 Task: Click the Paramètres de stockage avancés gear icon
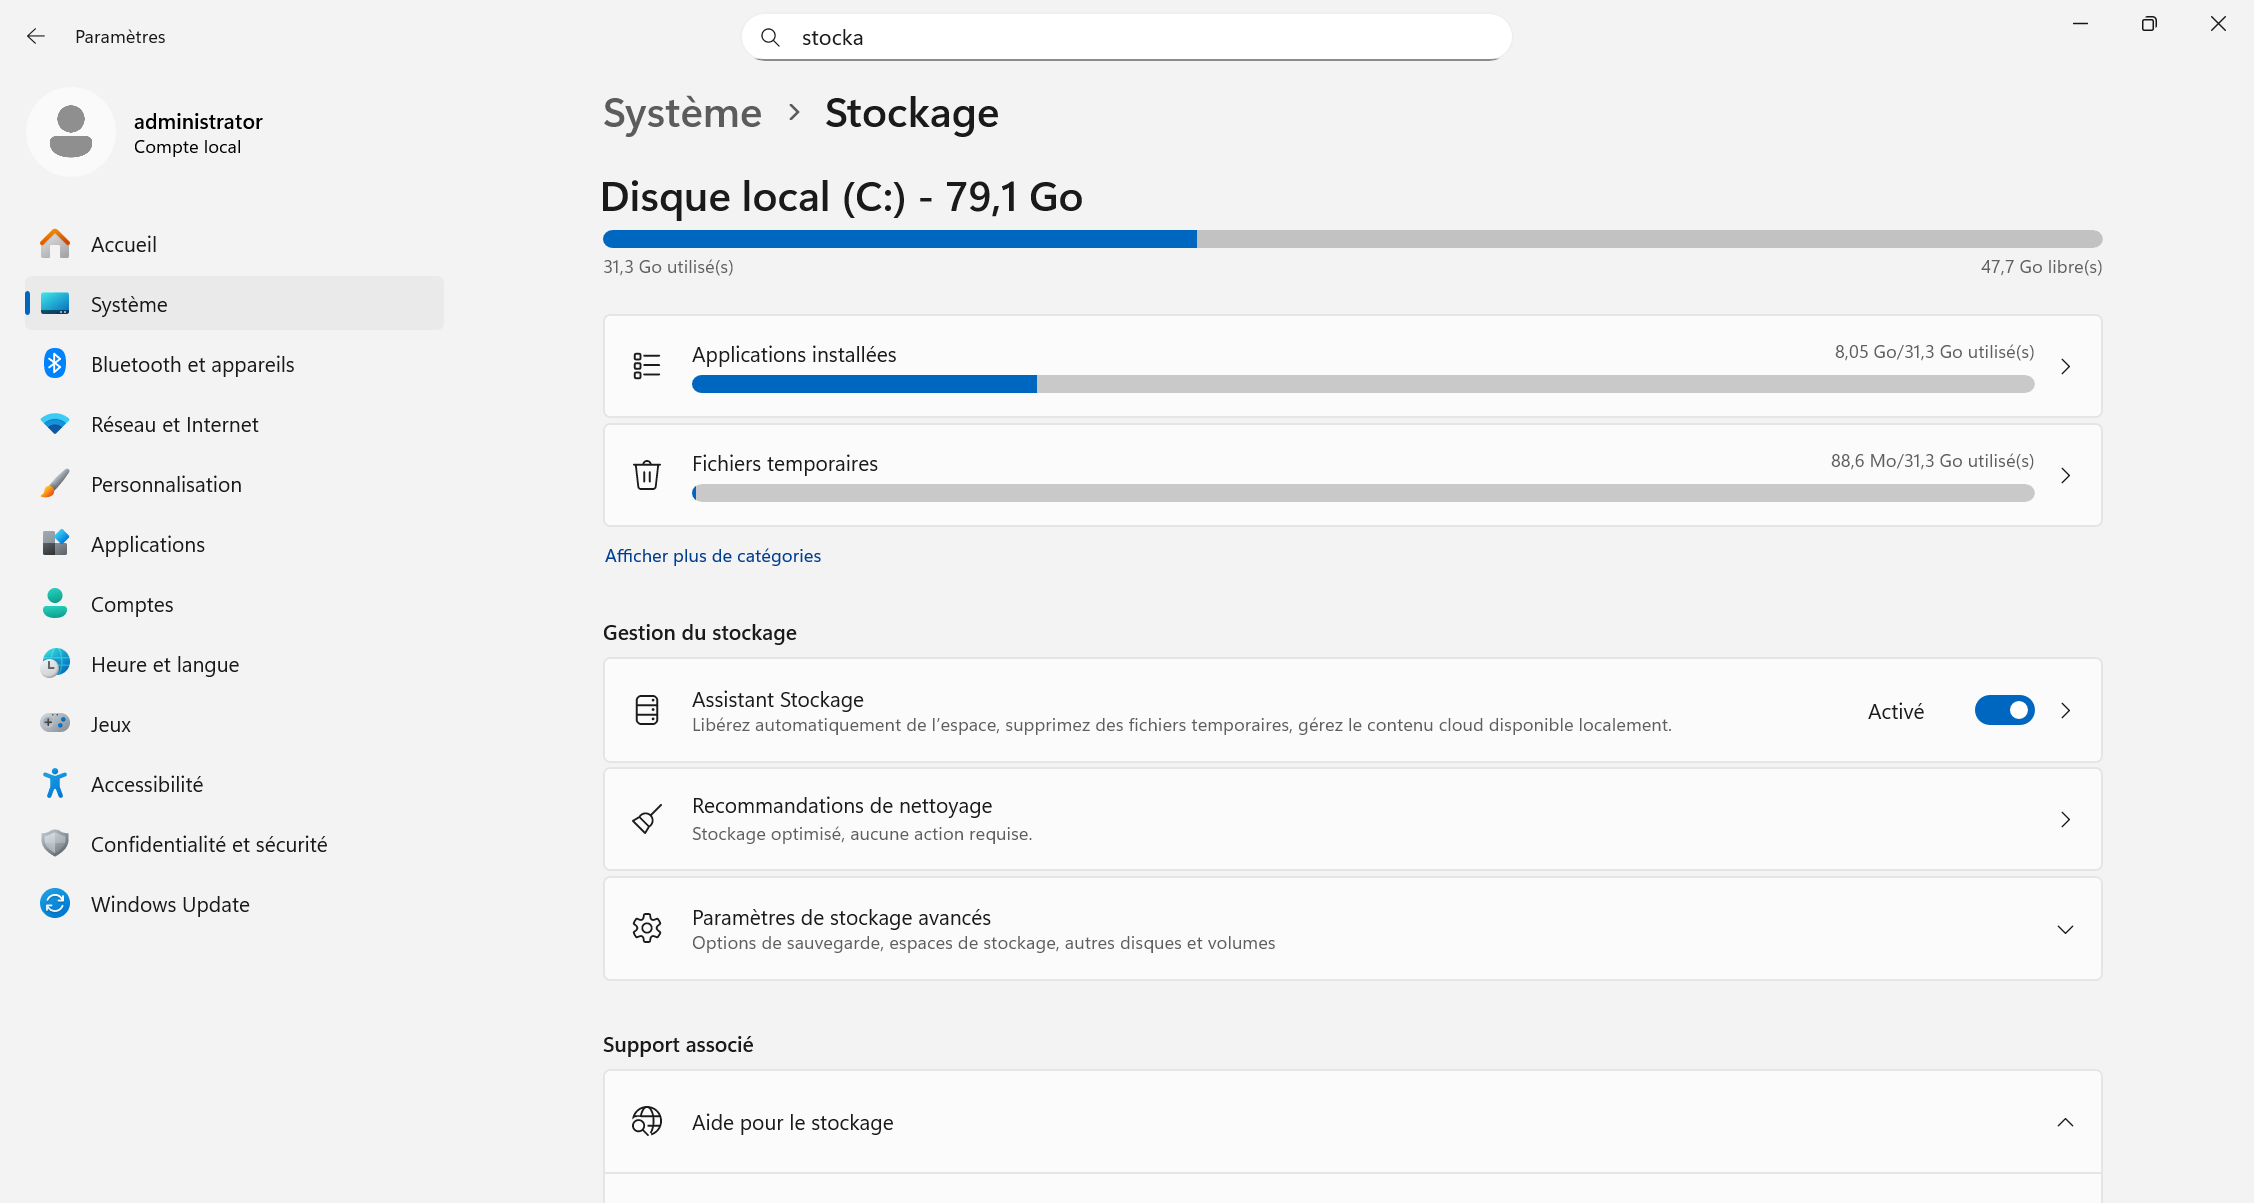coord(647,928)
